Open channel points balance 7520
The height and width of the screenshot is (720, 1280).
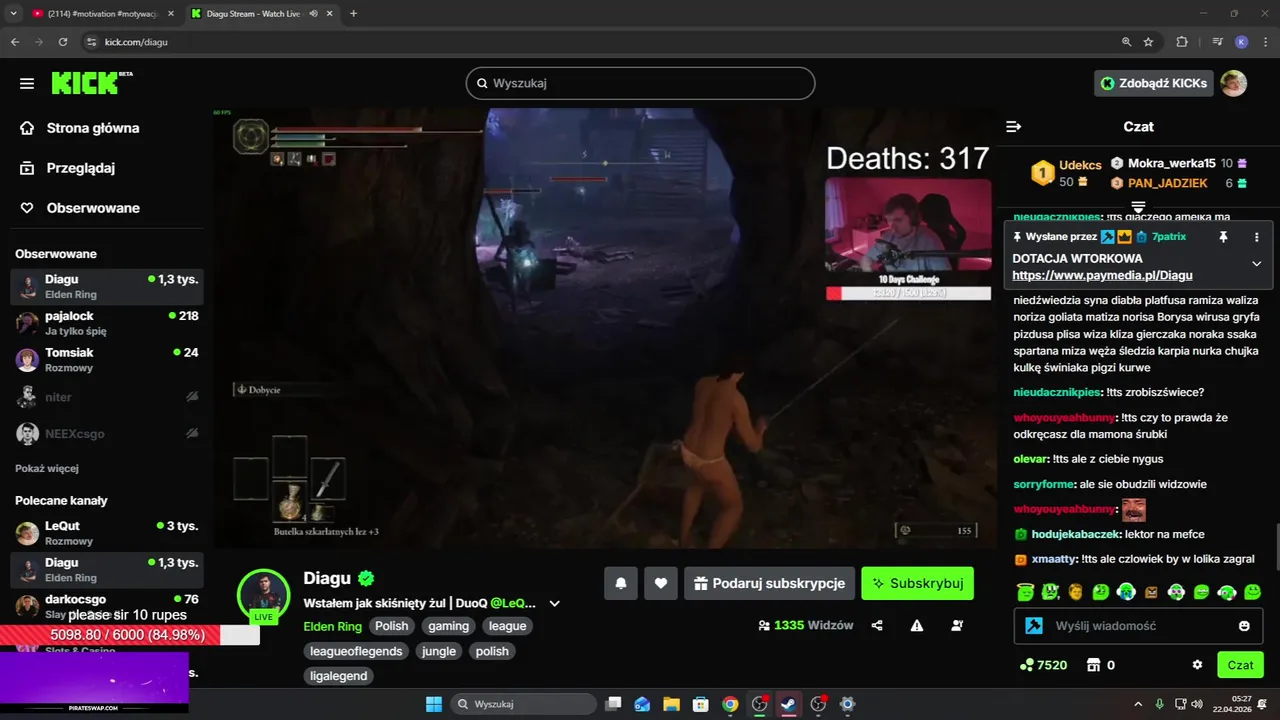click(1043, 665)
